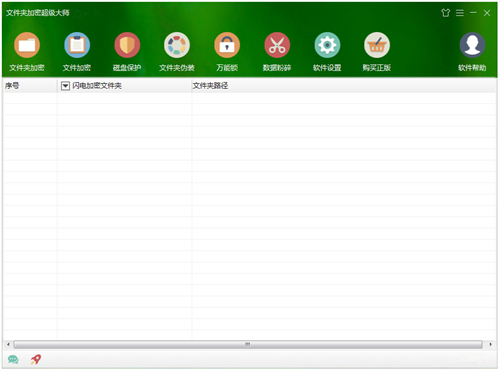Open the 数据粉碎 data shredder scissors icon
This screenshot has width=500, height=371.
pos(277,45)
